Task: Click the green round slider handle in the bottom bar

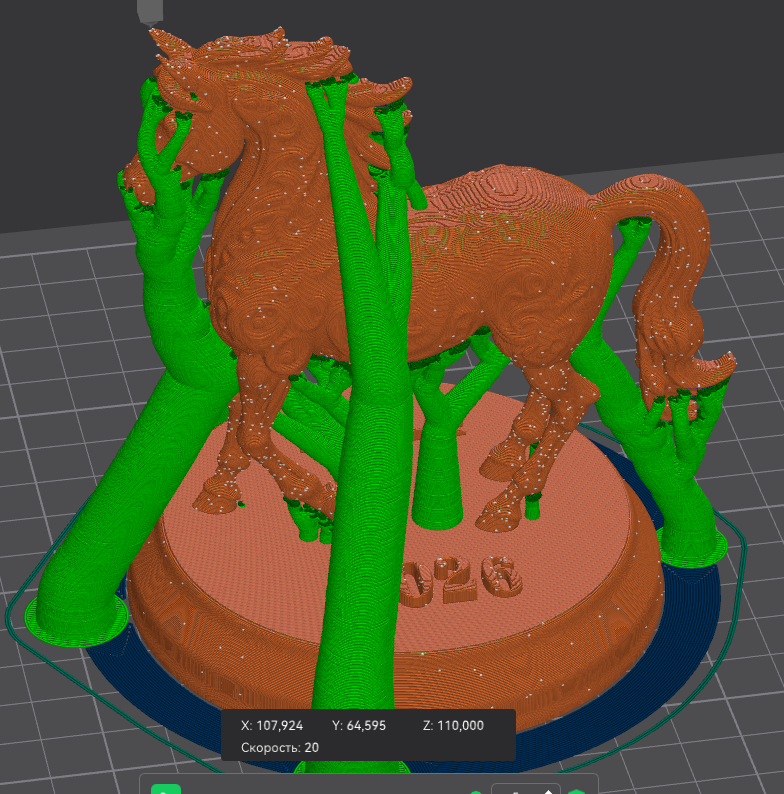Action: click(x=476, y=791)
